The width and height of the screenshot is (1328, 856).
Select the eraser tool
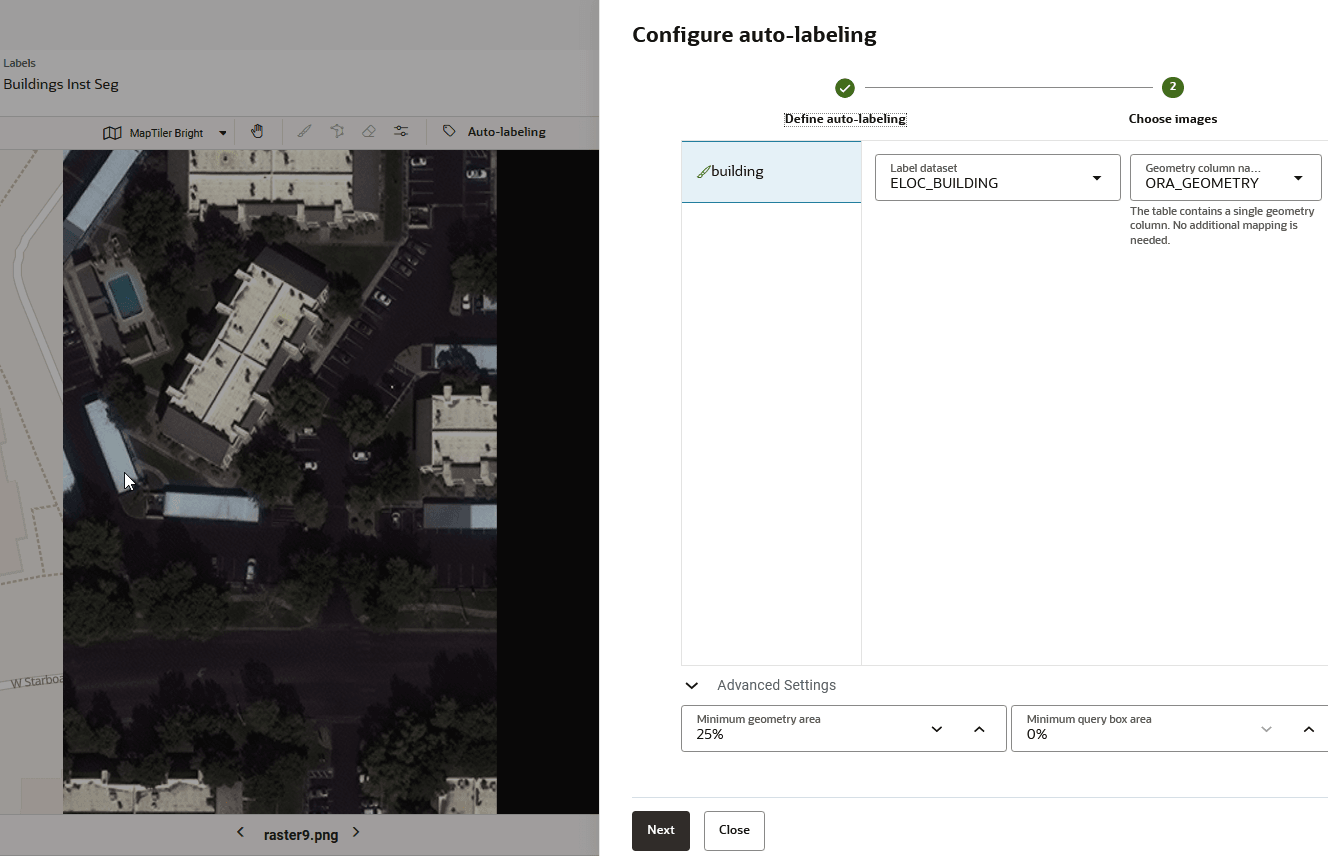369,131
